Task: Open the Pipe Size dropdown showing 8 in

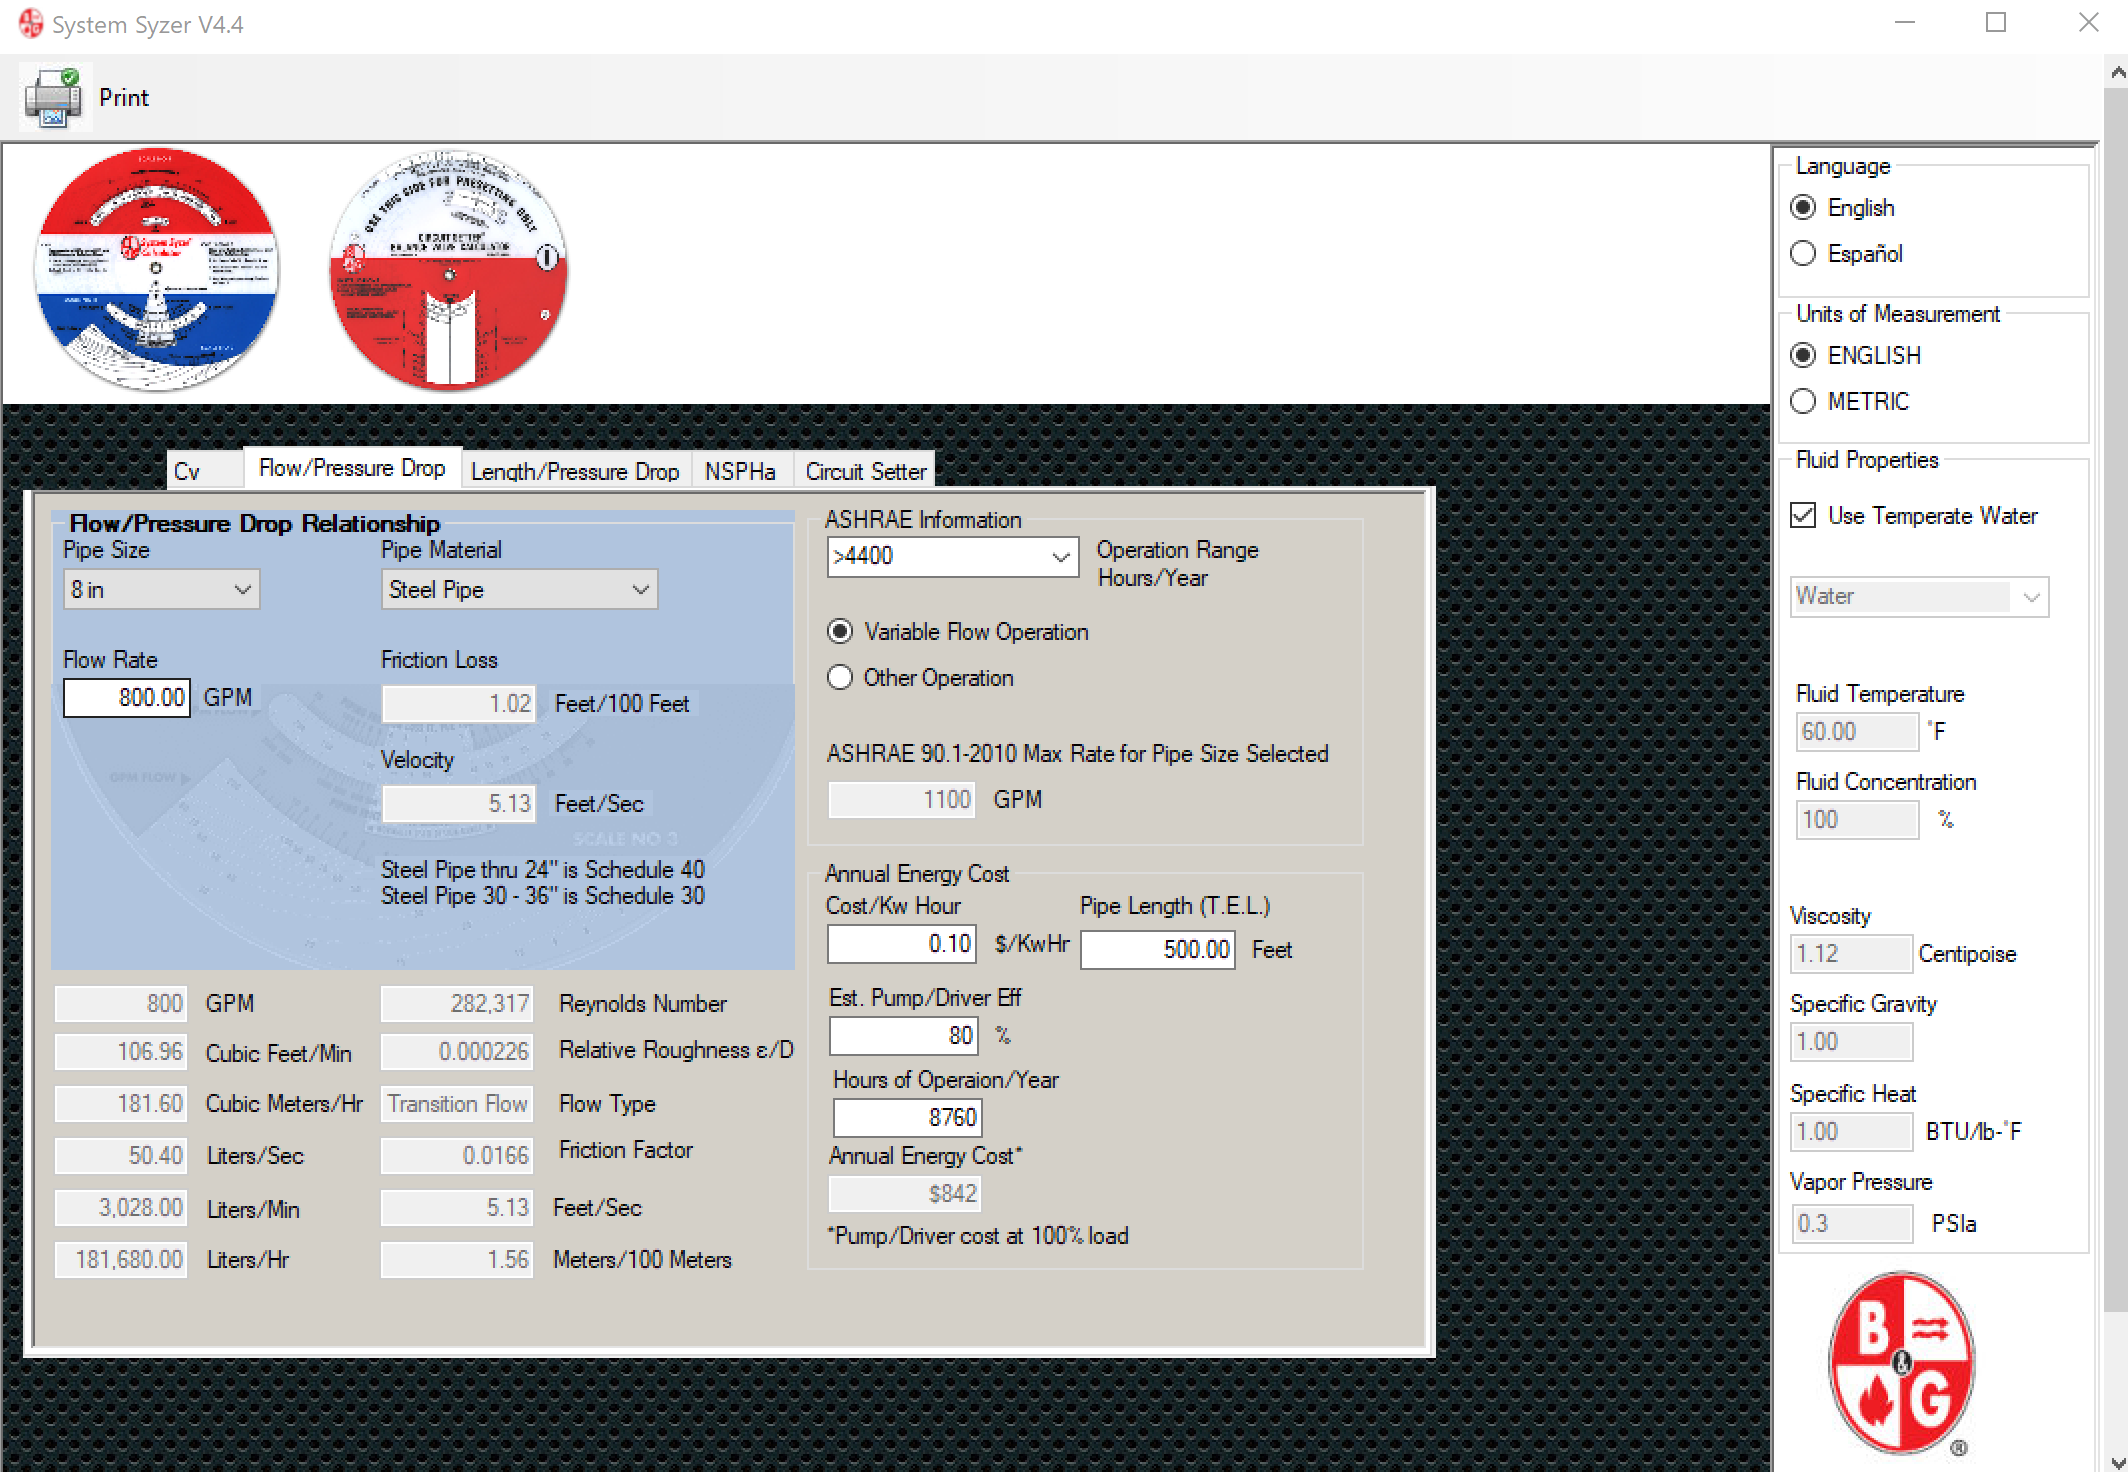Action: point(161,589)
